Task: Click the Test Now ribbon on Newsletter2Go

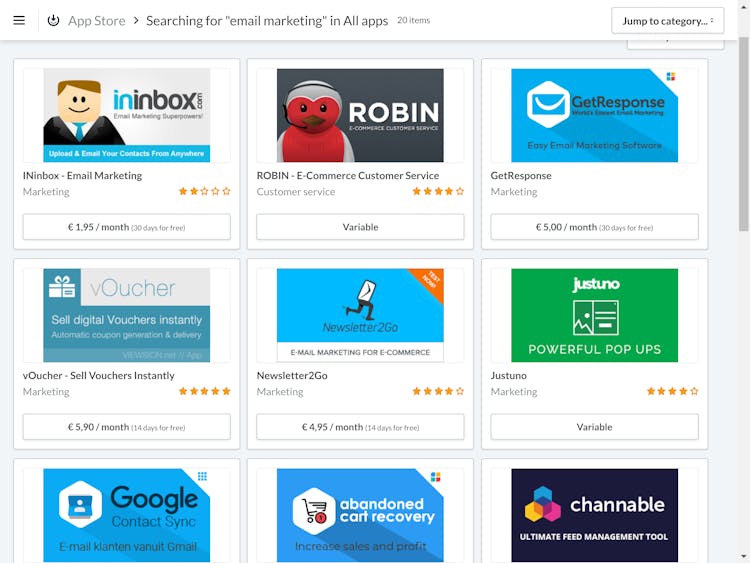Action: pyautogui.click(x=430, y=281)
